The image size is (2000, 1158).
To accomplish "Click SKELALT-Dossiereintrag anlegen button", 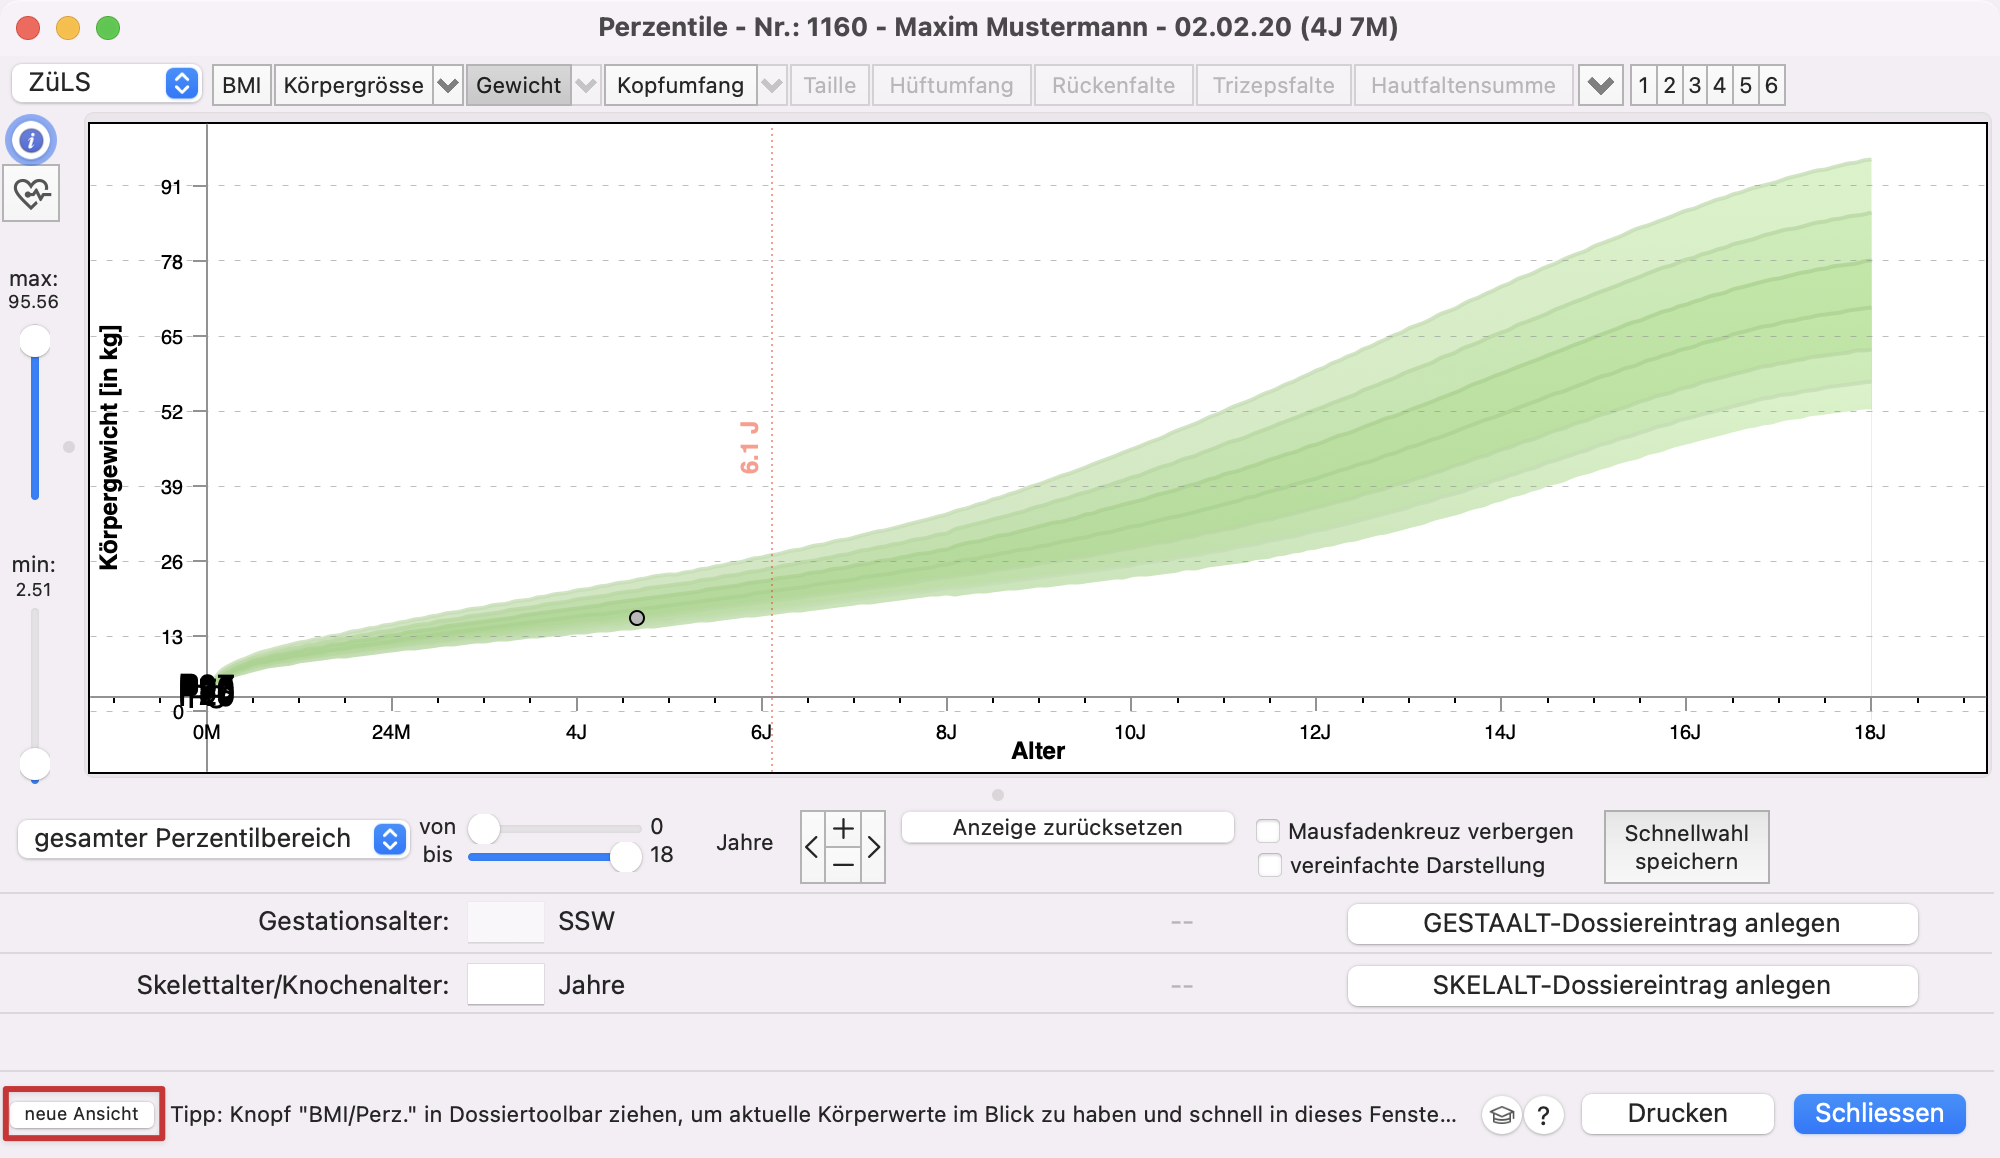I will point(1632,985).
